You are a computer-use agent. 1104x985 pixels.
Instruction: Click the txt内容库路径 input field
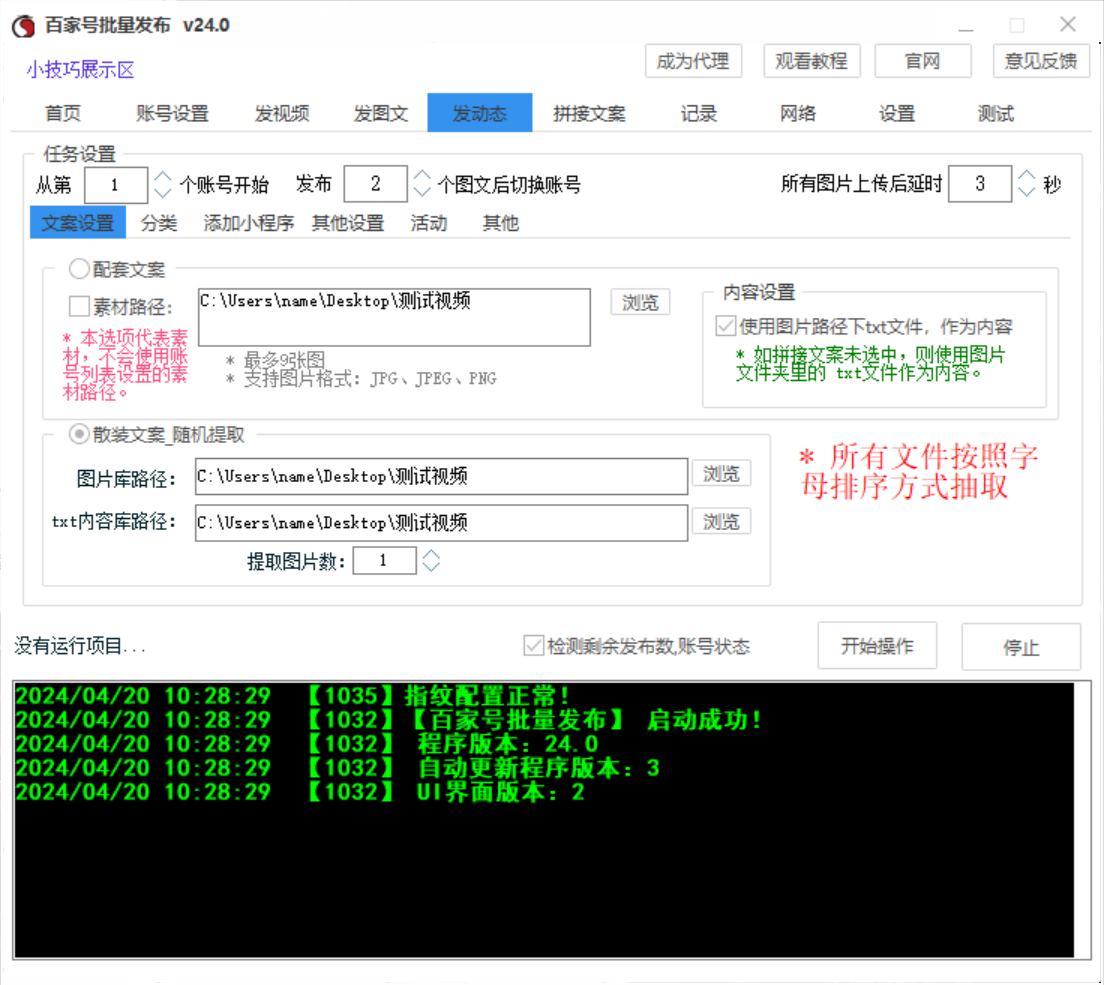[441, 523]
